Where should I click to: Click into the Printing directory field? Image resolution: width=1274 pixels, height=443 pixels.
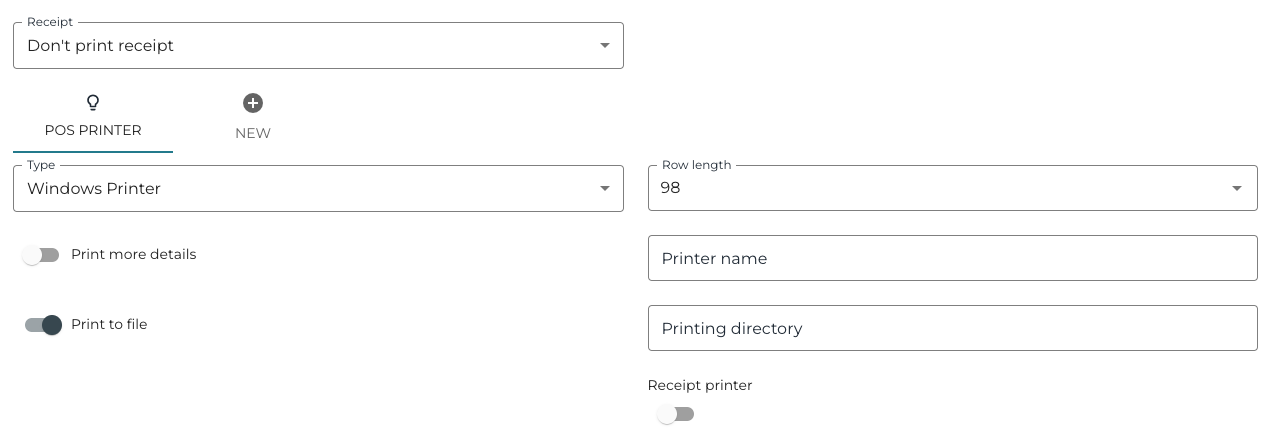pyautogui.click(x=952, y=328)
